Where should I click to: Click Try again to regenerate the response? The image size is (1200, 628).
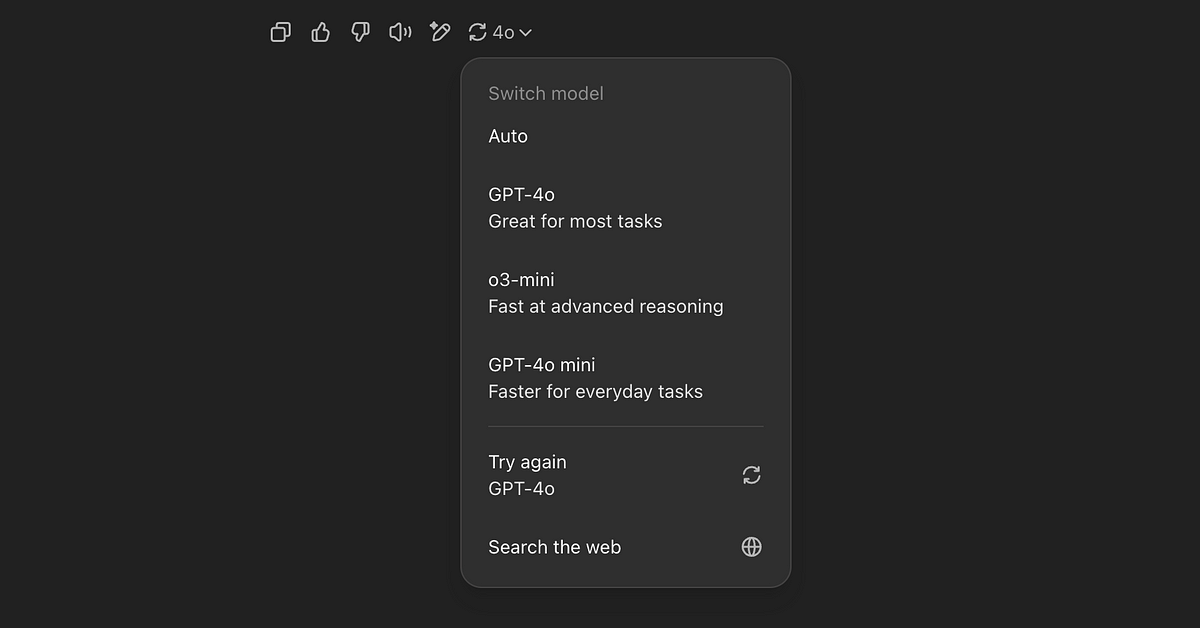pyautogui.click(x=527, y=462)
